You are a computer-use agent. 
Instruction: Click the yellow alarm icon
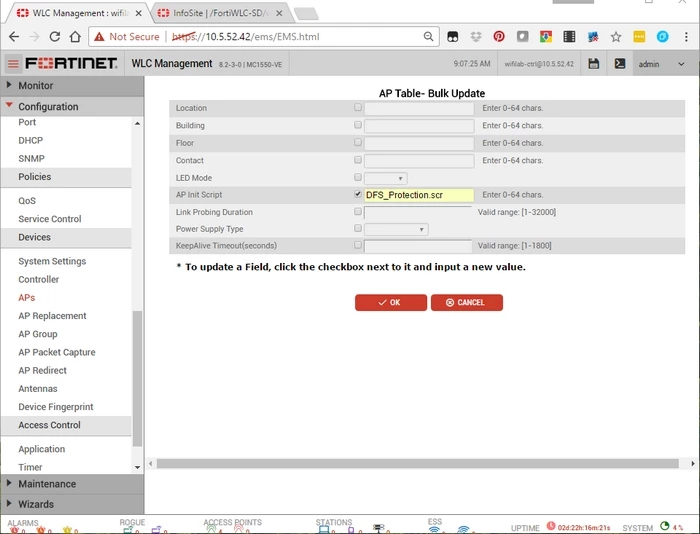tap(67, 530)
